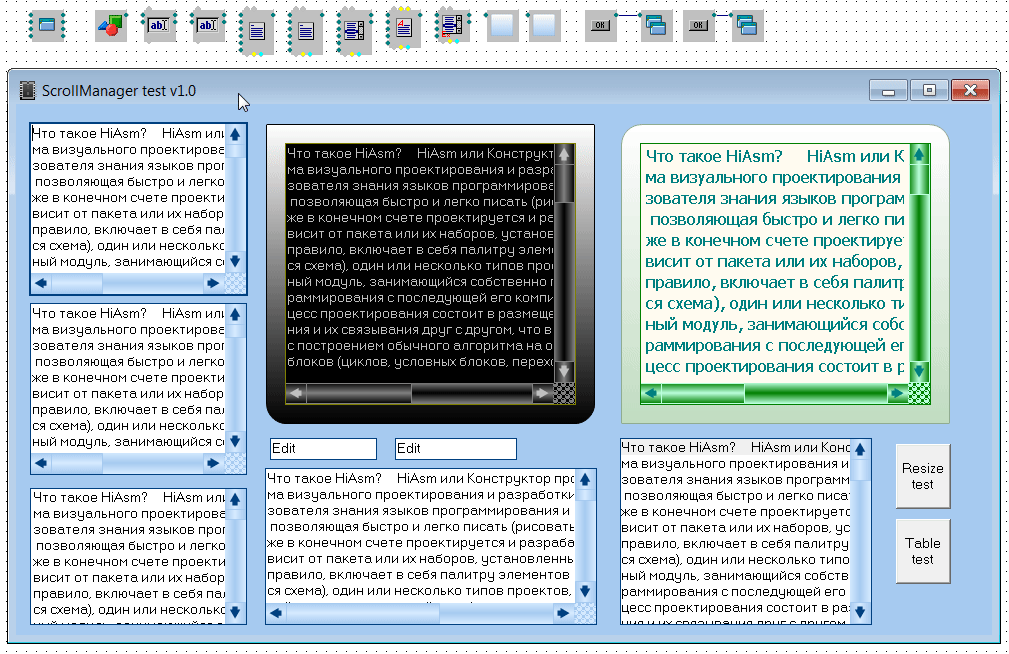Click the up arrow of the bottom-left text panel
The image size is (1009, 654).
[236, 500]
